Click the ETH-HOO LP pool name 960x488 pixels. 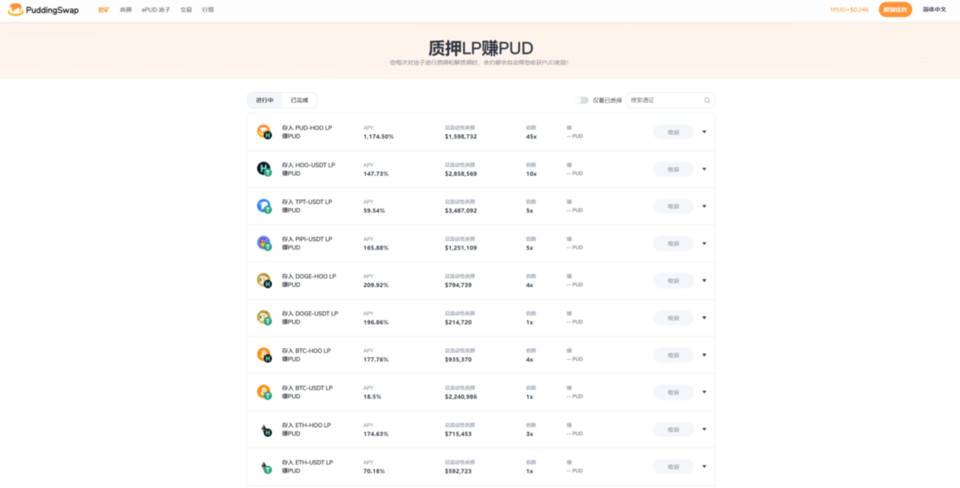306,425
